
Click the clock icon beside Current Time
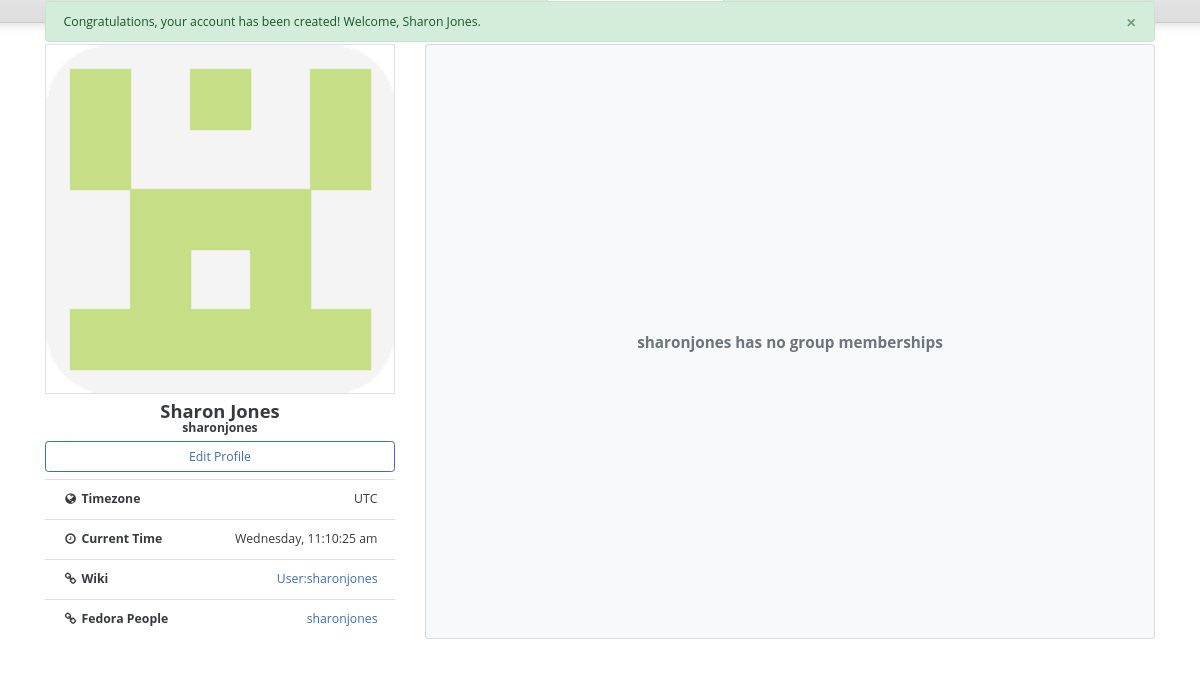71,538
